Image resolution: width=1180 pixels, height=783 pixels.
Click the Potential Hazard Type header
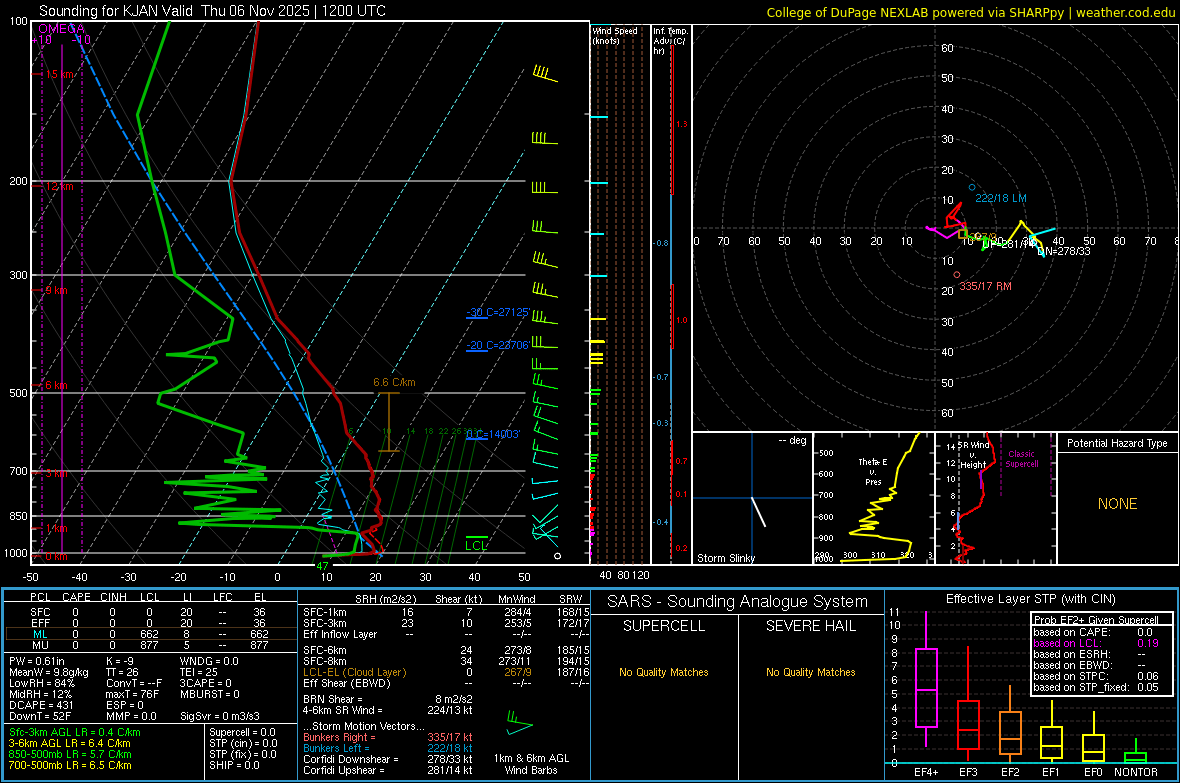1117,443
